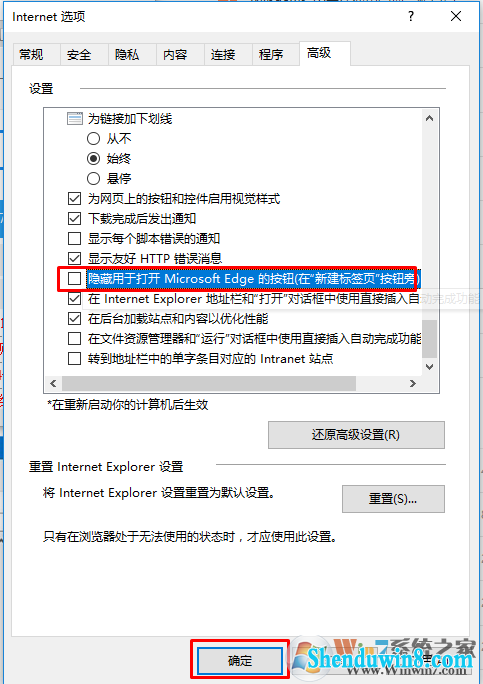The image size is (483, 684).
Task: Enable 显示每个脚本错误的通知 checkbox
Action: click(75, 239)
